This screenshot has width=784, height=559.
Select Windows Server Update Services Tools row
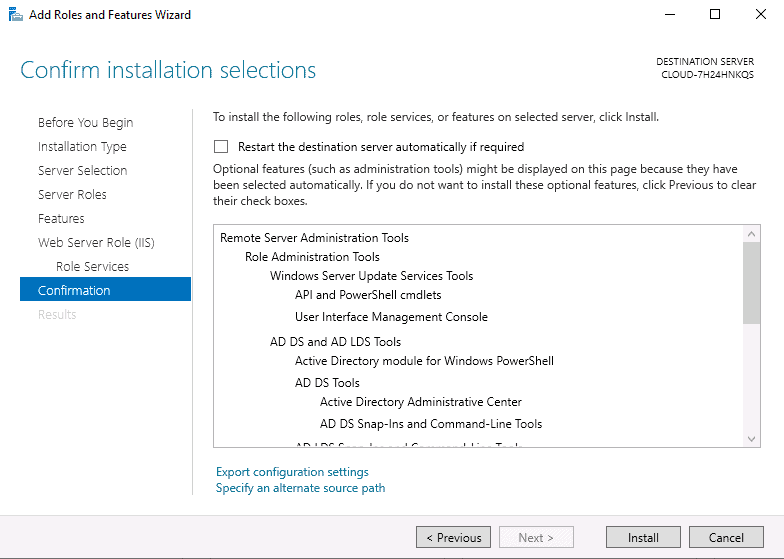click(372, 276)
